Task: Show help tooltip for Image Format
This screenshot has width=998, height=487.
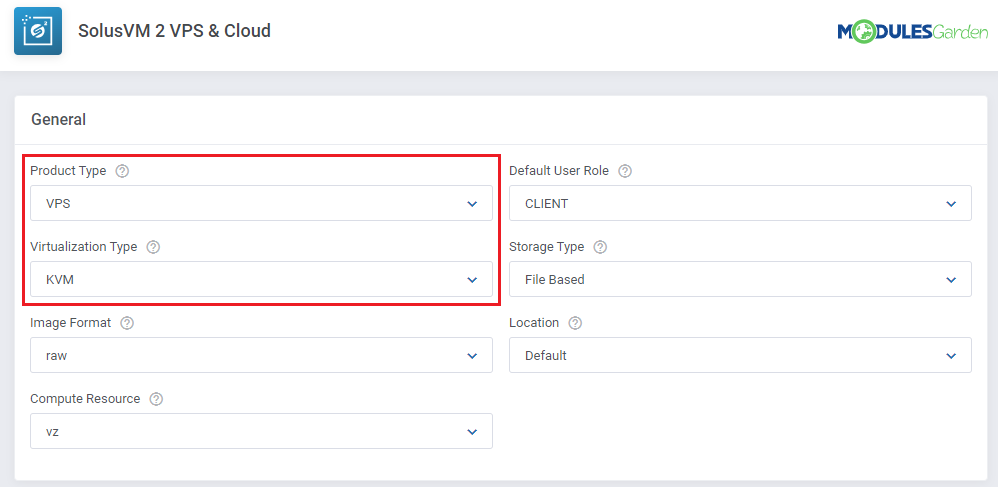Action: point(127,323)
